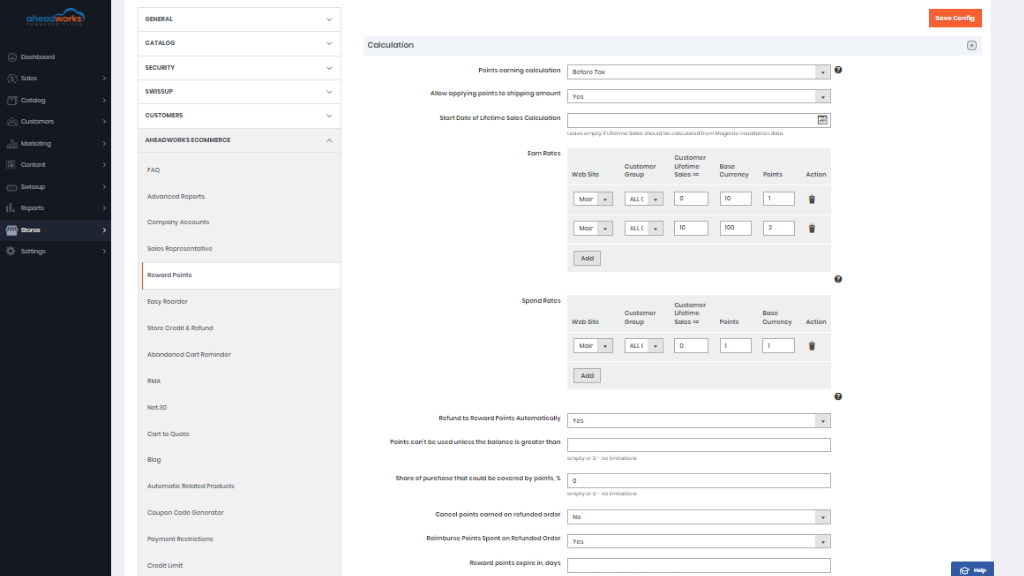Open Customer Group dropdown in first Earn Rates row
Image resolution: width=1024 pixels, height=576 pixels.
(644, 199)
